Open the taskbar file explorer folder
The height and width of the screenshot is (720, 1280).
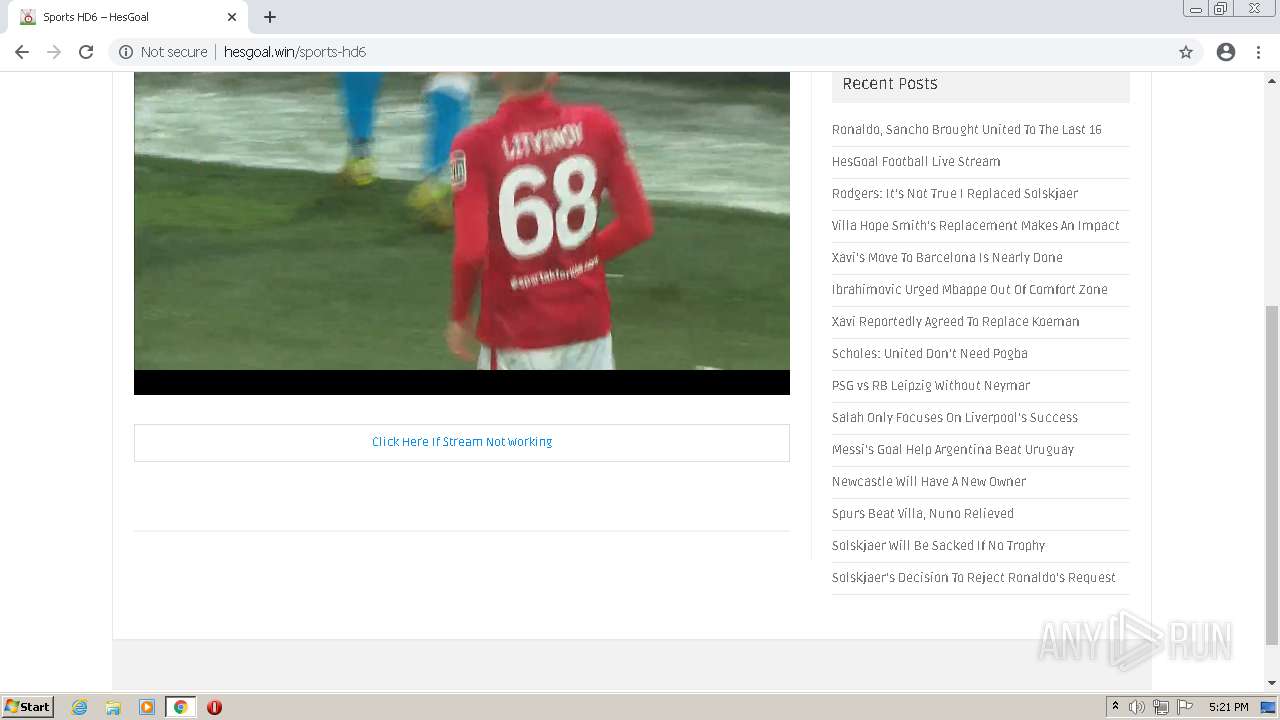(113, 707)
